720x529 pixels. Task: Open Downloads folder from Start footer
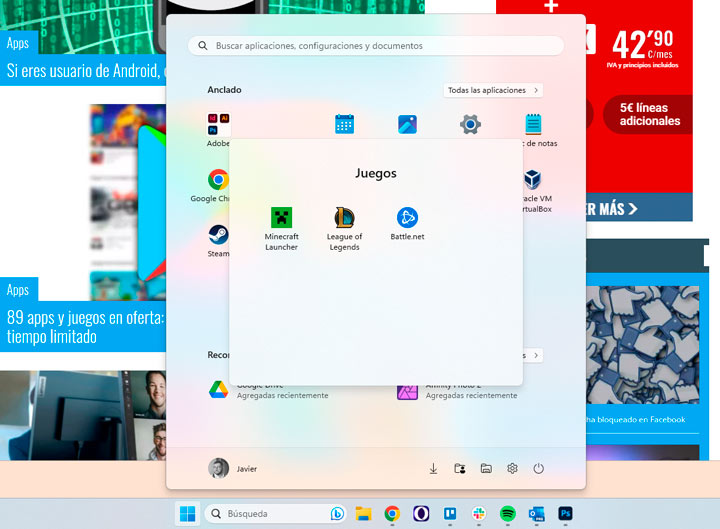pyautogui.click(x=433, y=468)
